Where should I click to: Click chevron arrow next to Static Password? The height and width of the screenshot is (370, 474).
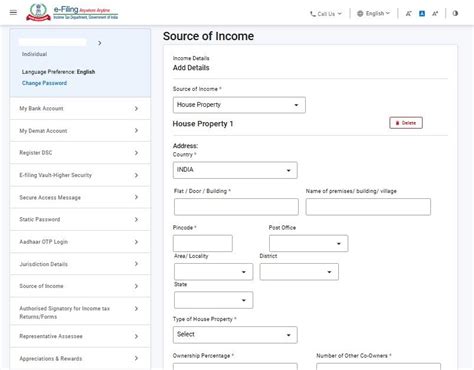pyautogui.click(x=136, y=219)
